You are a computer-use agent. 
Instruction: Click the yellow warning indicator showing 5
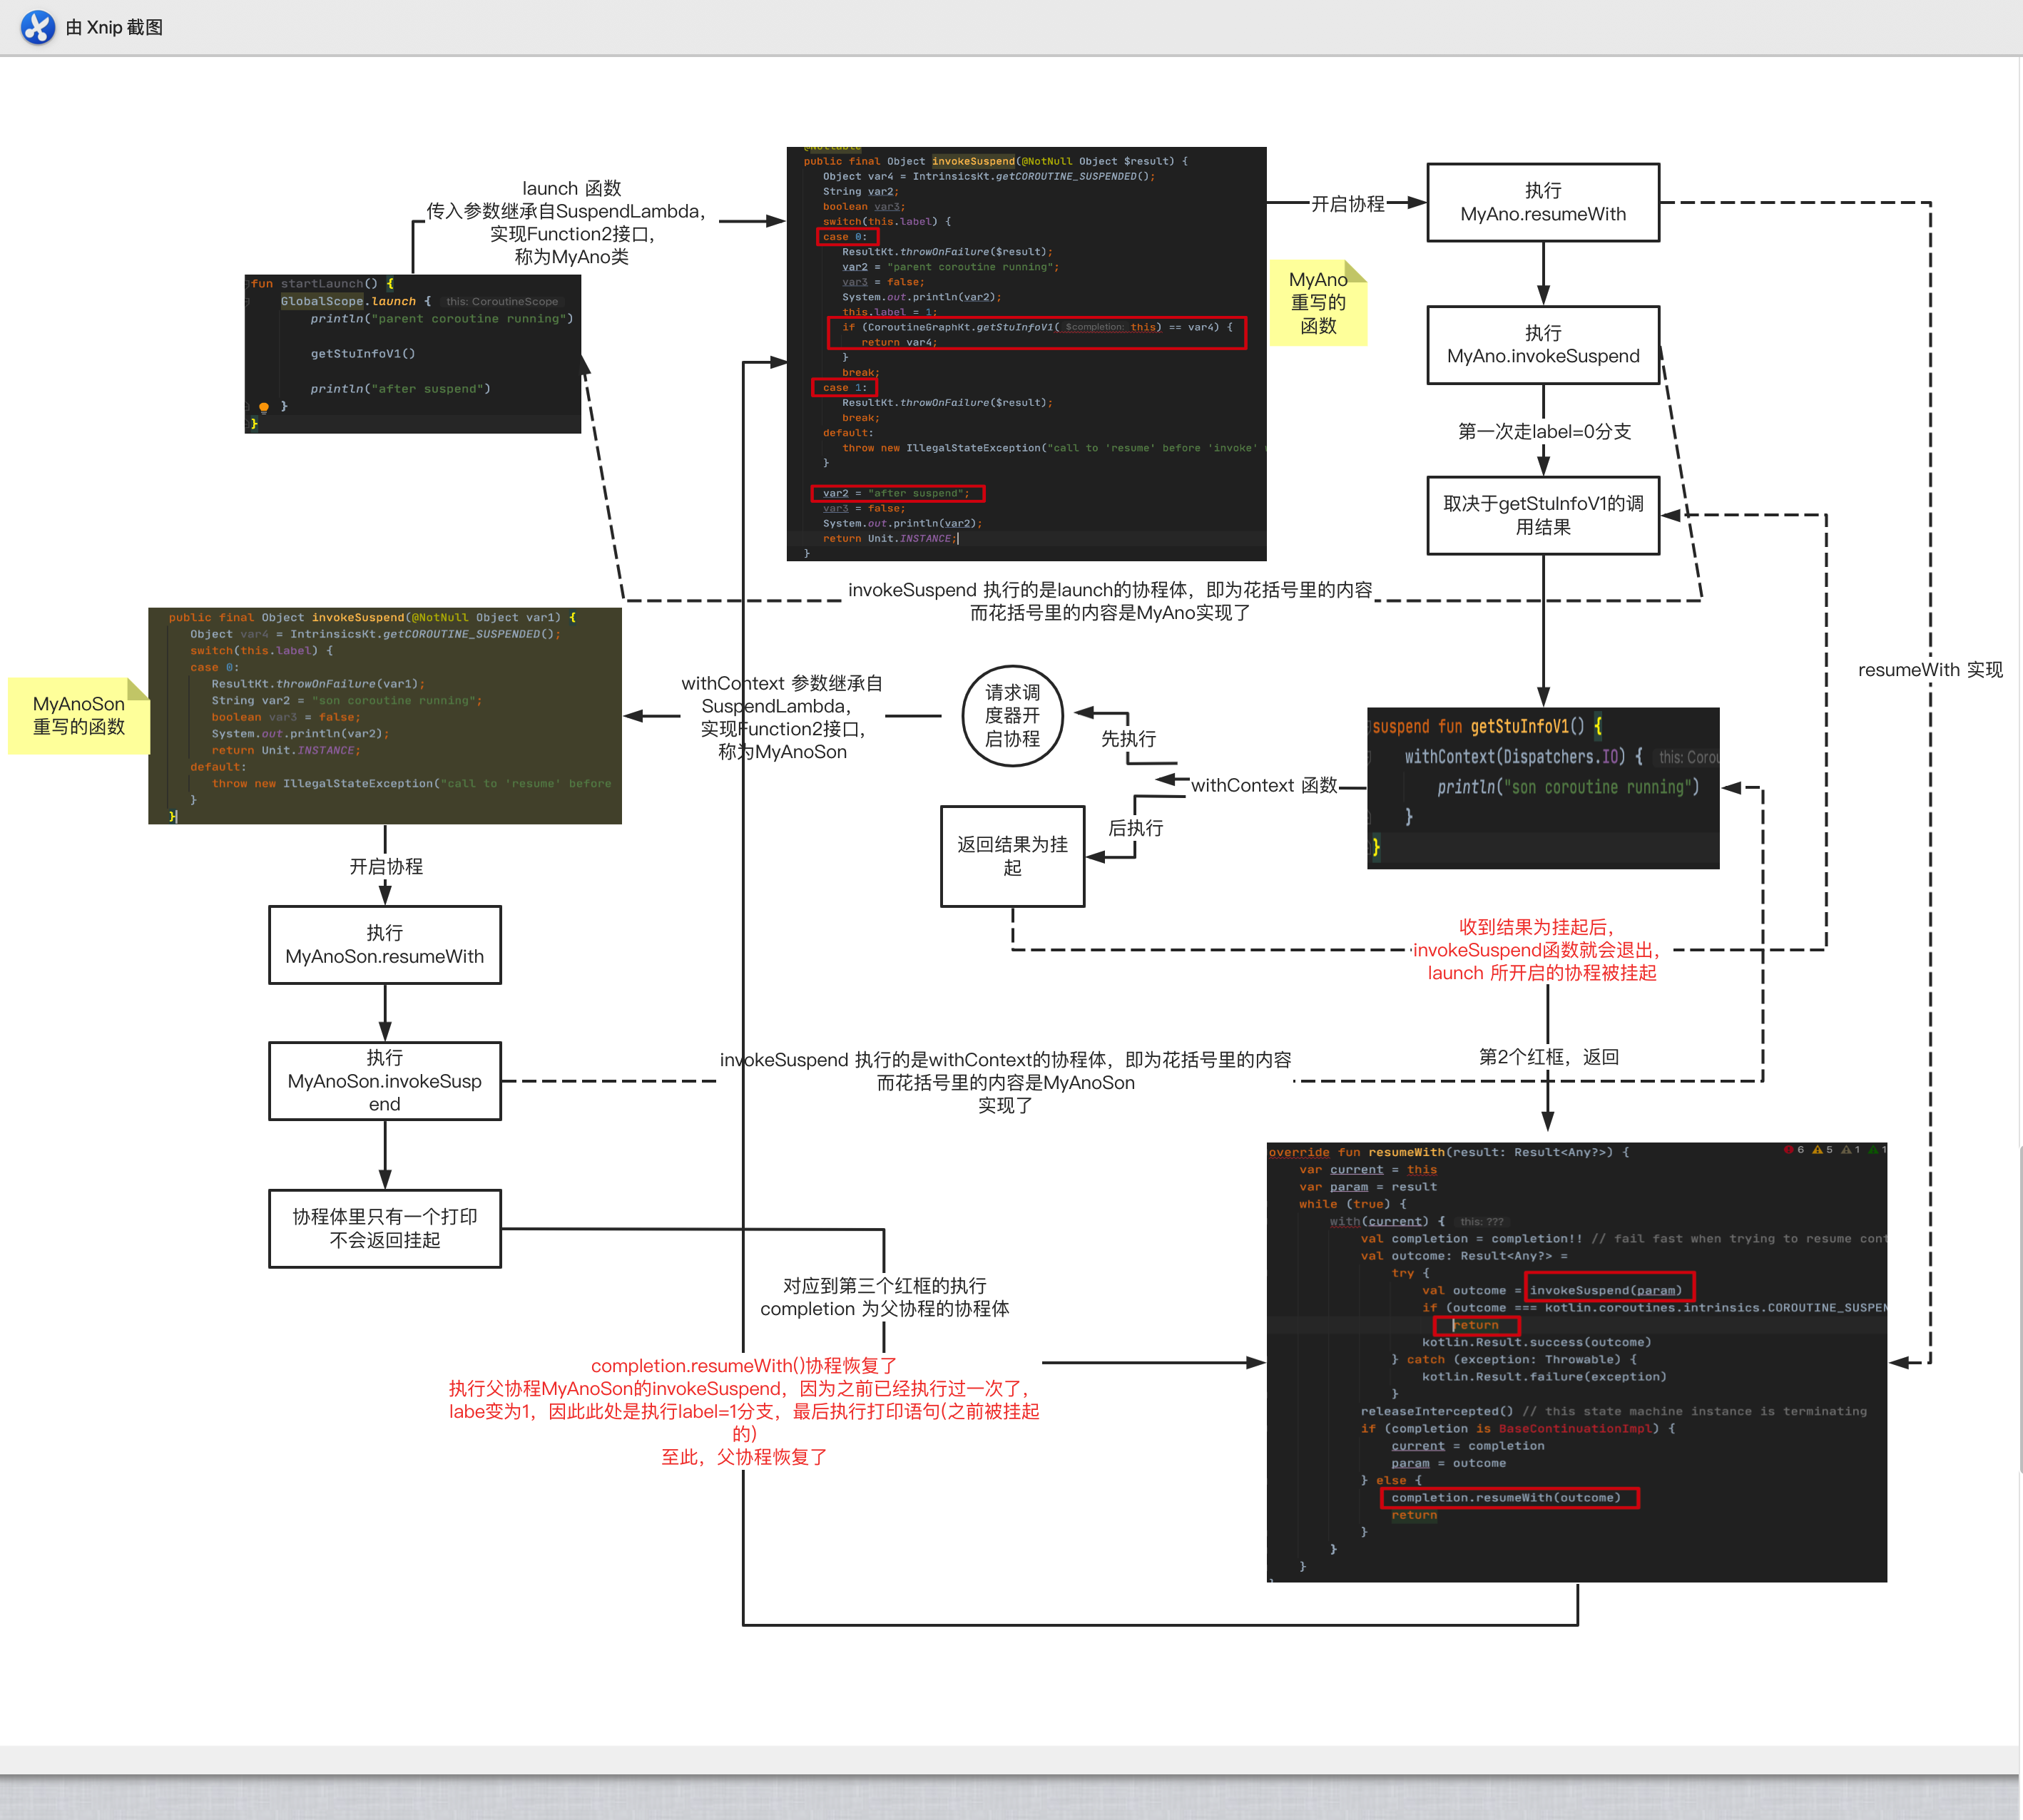(1823, 1150)
